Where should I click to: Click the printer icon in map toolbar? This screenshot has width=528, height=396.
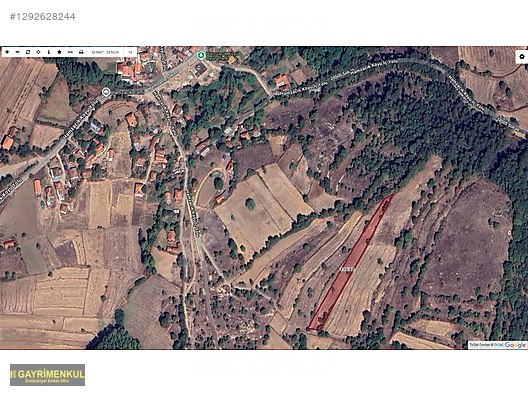pos(81,52)
